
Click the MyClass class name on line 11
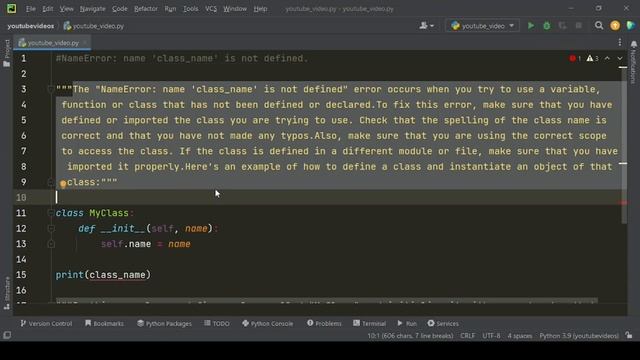(109, 213)
